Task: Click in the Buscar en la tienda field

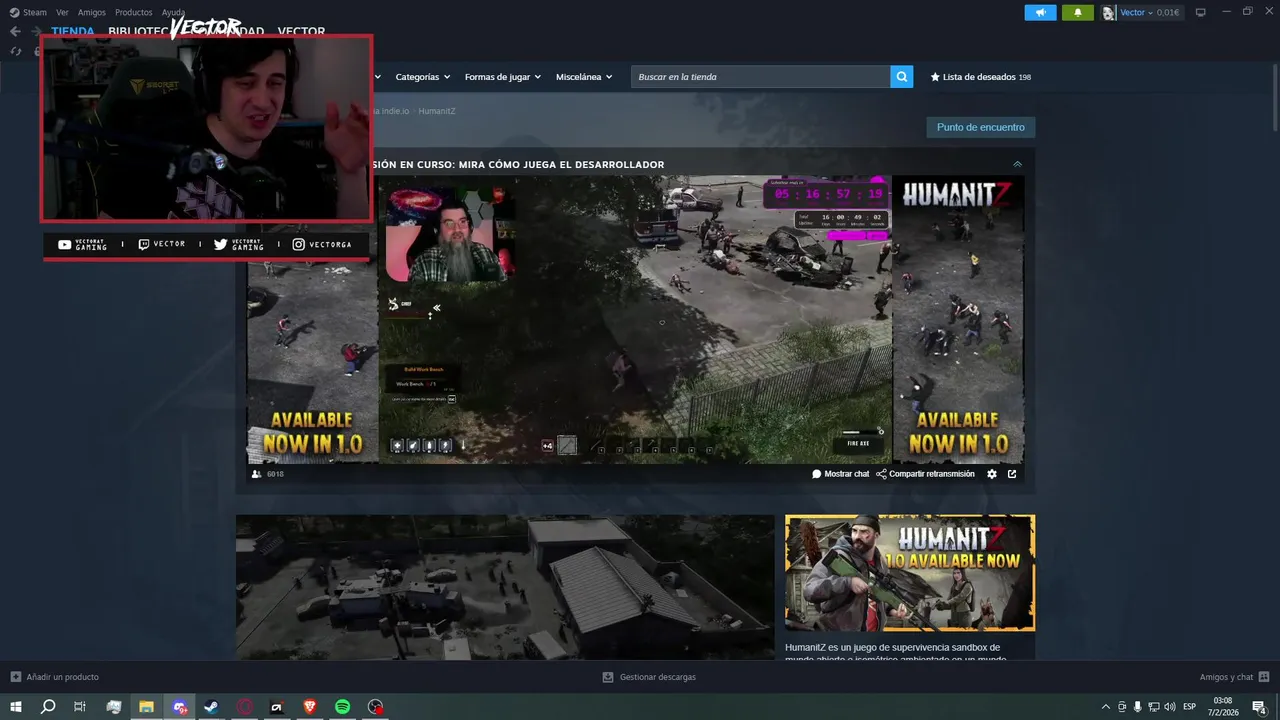Action: (760, 77)
